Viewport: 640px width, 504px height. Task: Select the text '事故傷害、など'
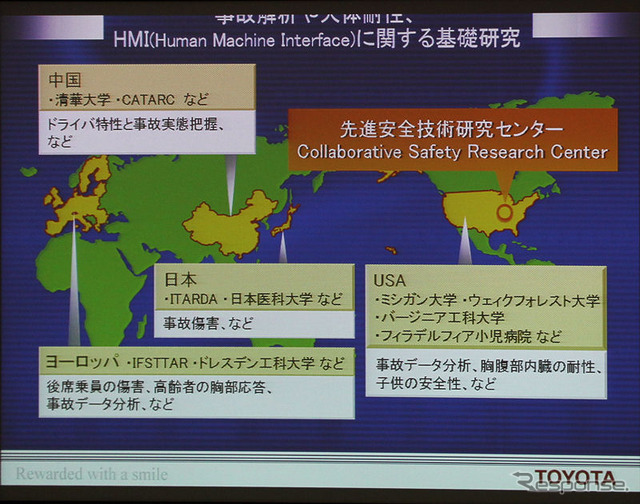pyautogui.click(x=208, y=324)
